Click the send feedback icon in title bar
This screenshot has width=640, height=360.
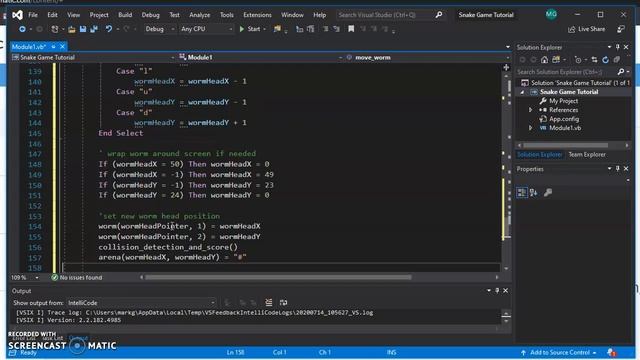[621, 29]
